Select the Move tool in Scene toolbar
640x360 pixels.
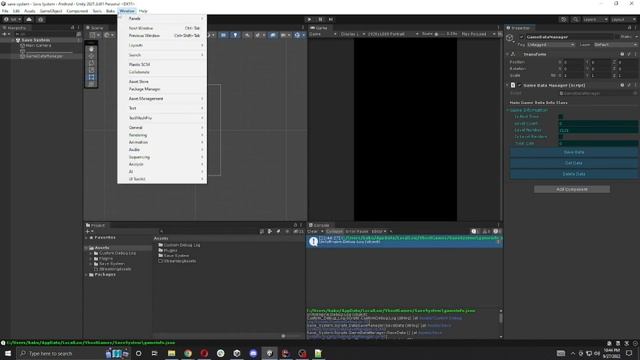(91, 56)
